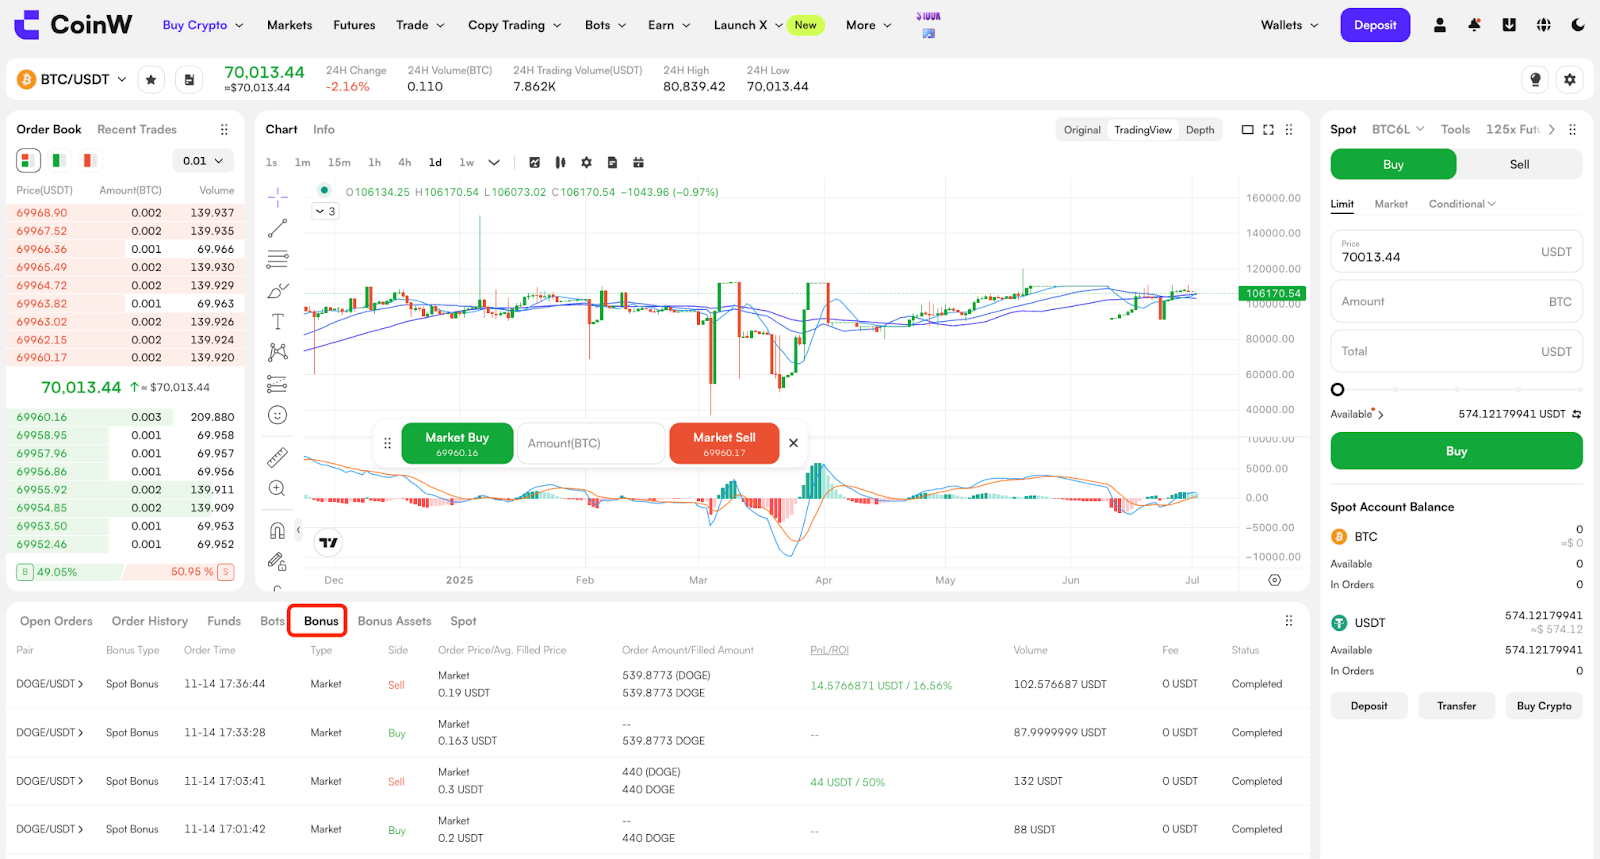Screen dimensions: 1600x859
Task: Open the 0.01 price precision dropdown
Action: [203, 161]
